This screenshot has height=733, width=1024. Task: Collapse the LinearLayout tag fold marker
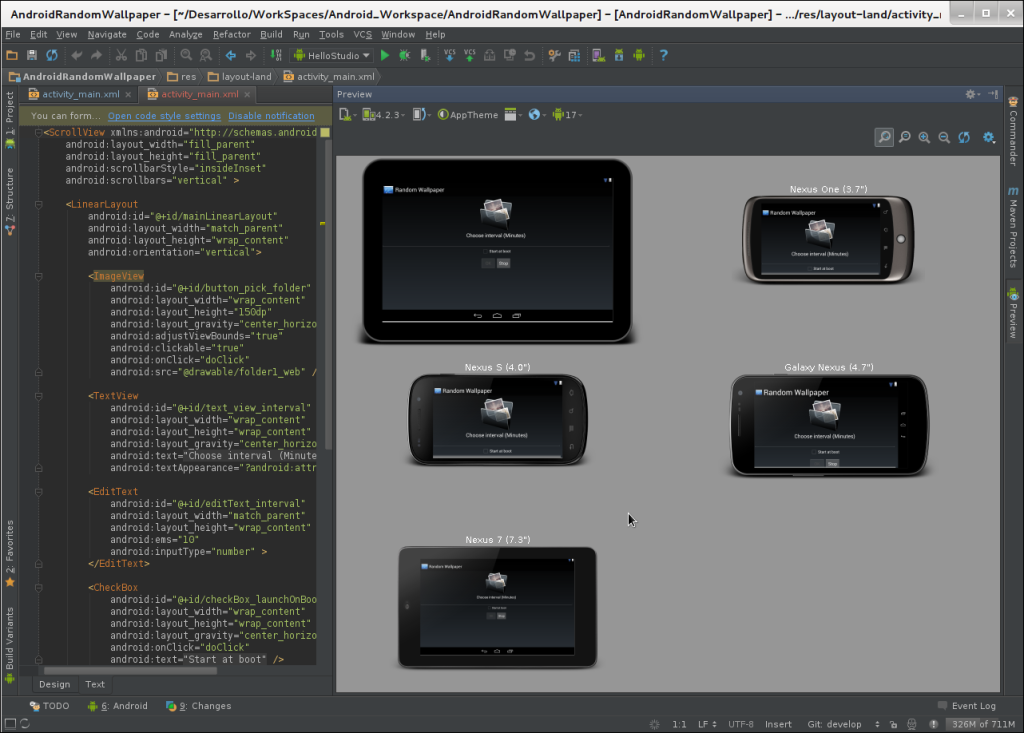coord(39,204)
